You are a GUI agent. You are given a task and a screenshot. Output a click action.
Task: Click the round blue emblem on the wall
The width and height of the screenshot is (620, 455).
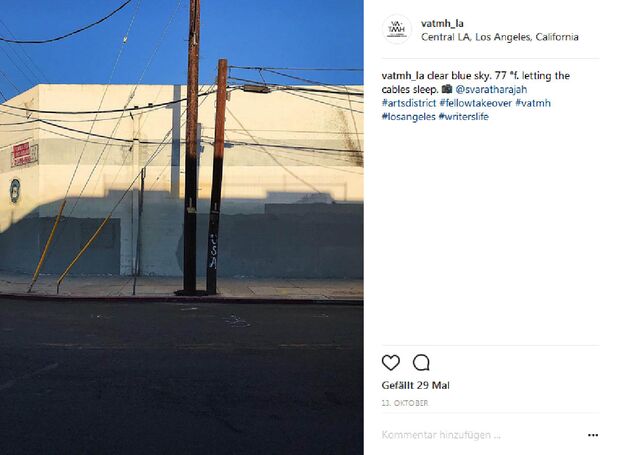(x=15, y=191)
